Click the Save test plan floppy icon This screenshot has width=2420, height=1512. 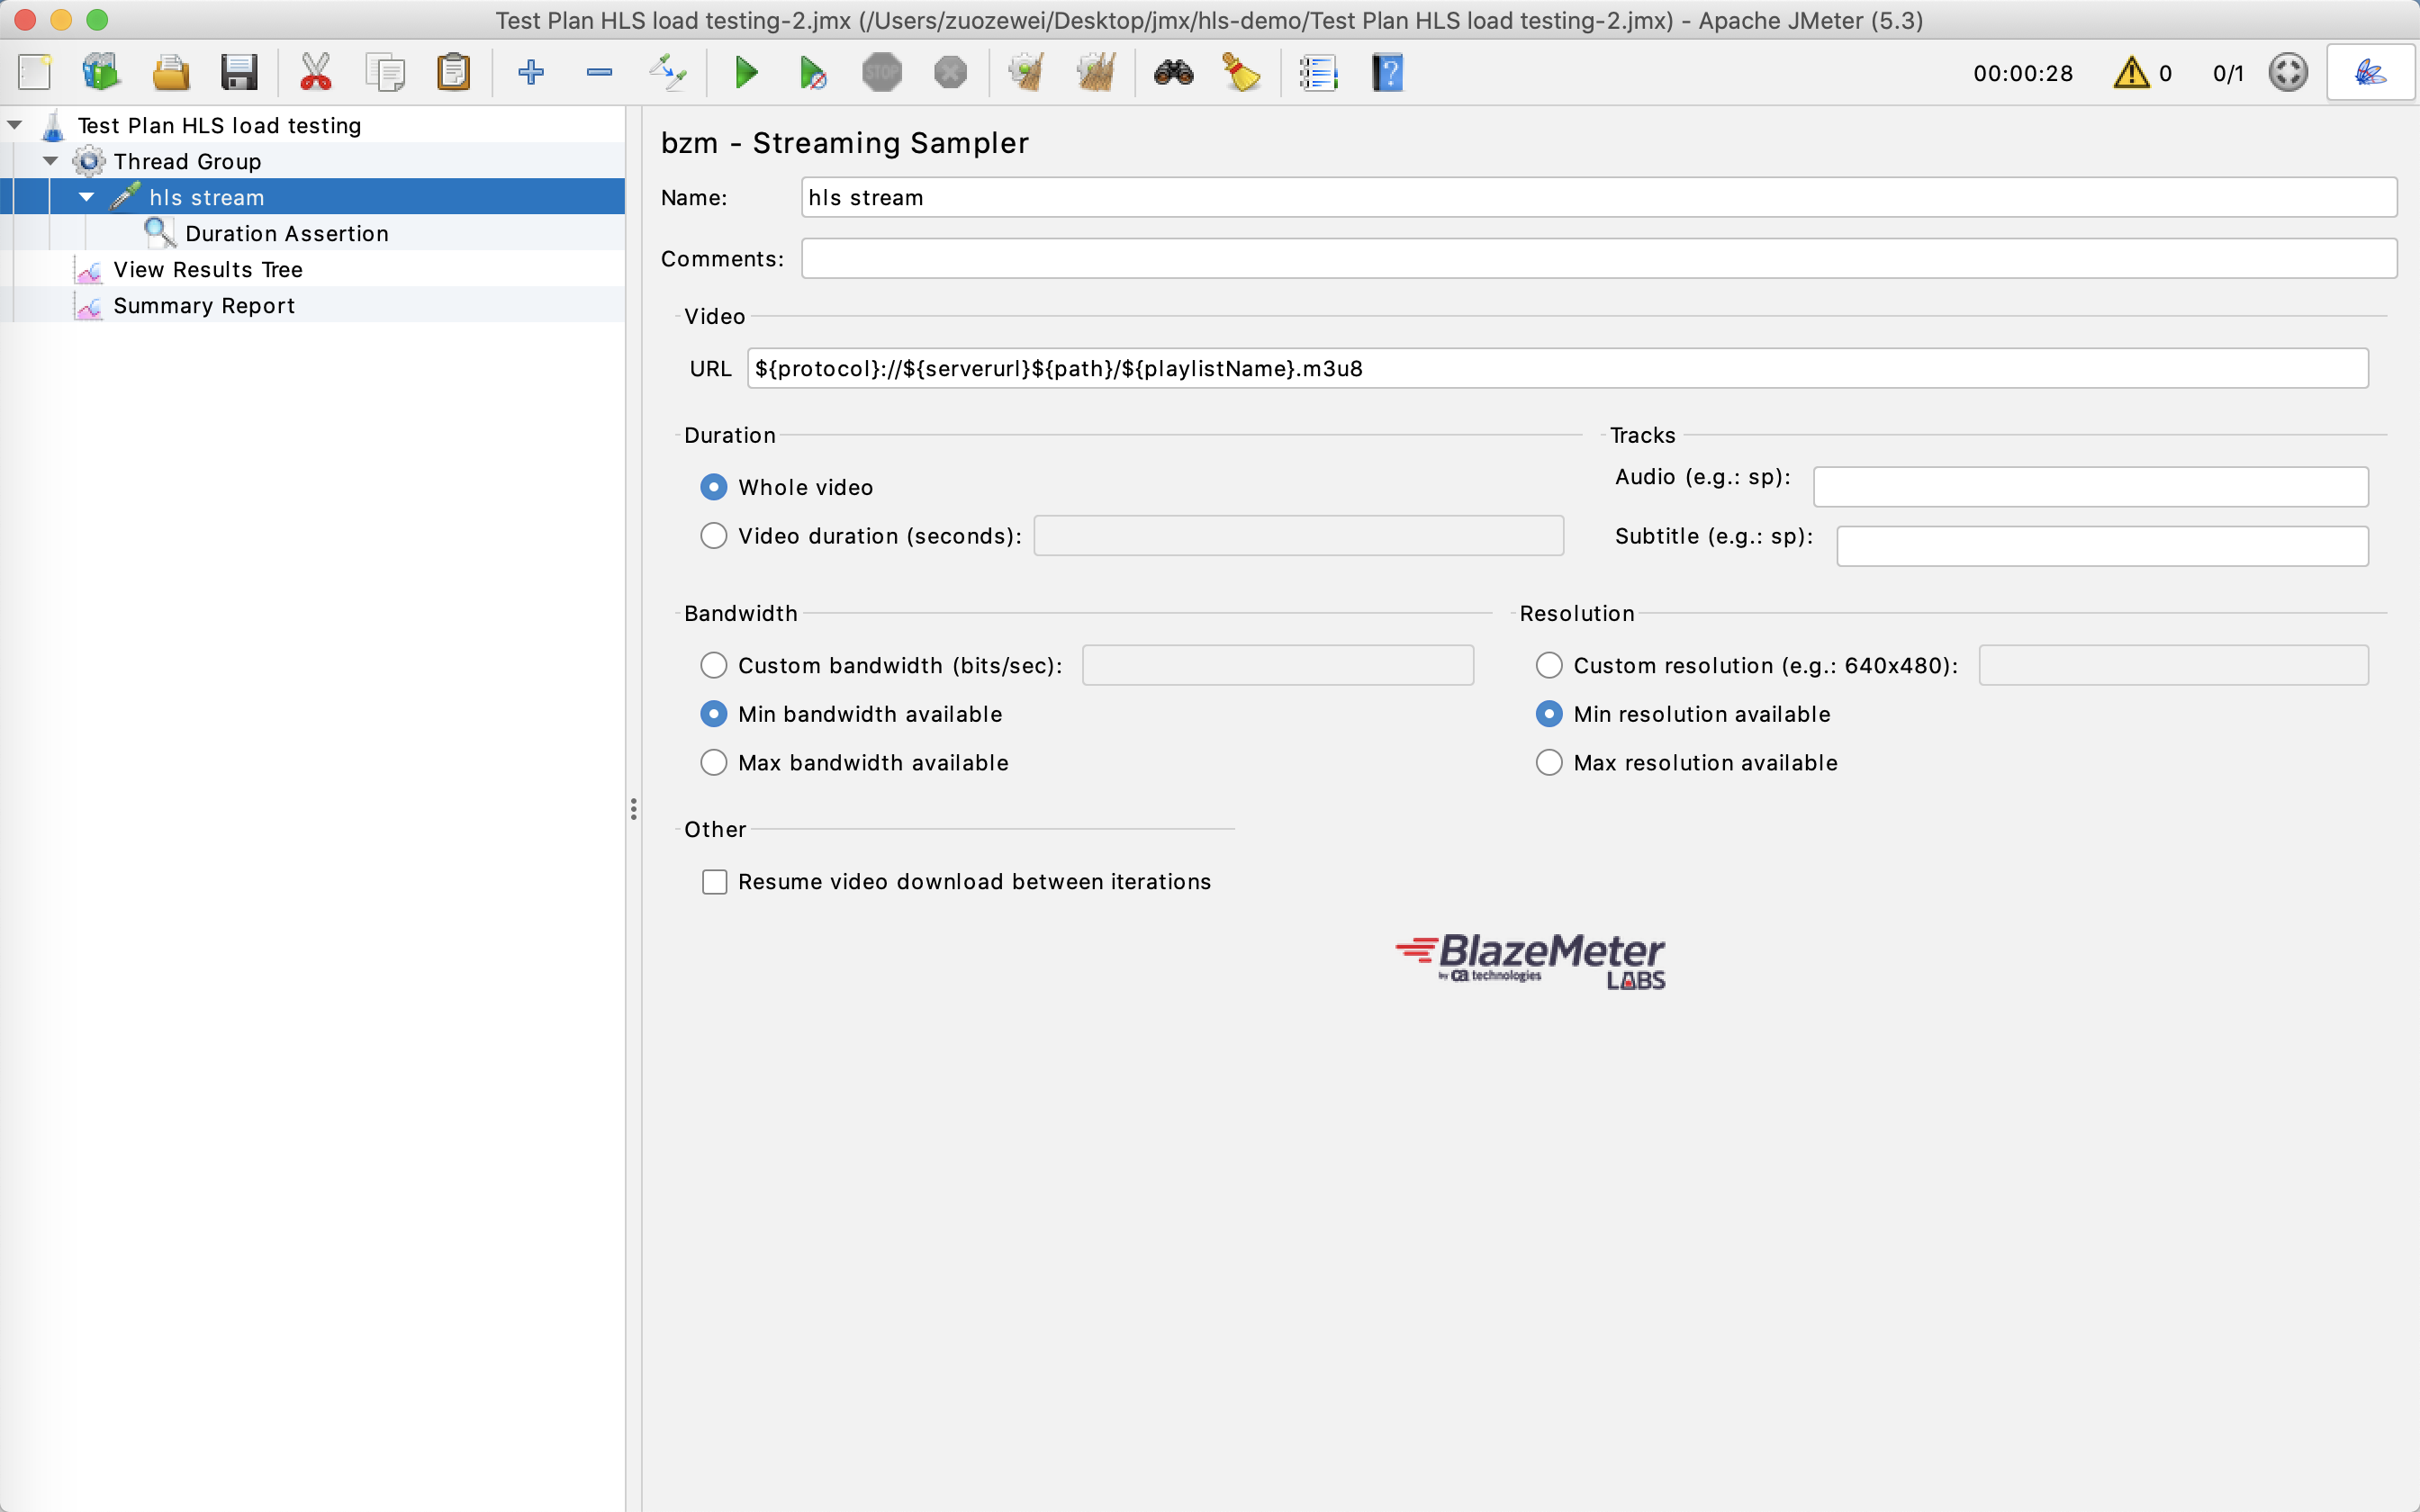pos(239,73)
